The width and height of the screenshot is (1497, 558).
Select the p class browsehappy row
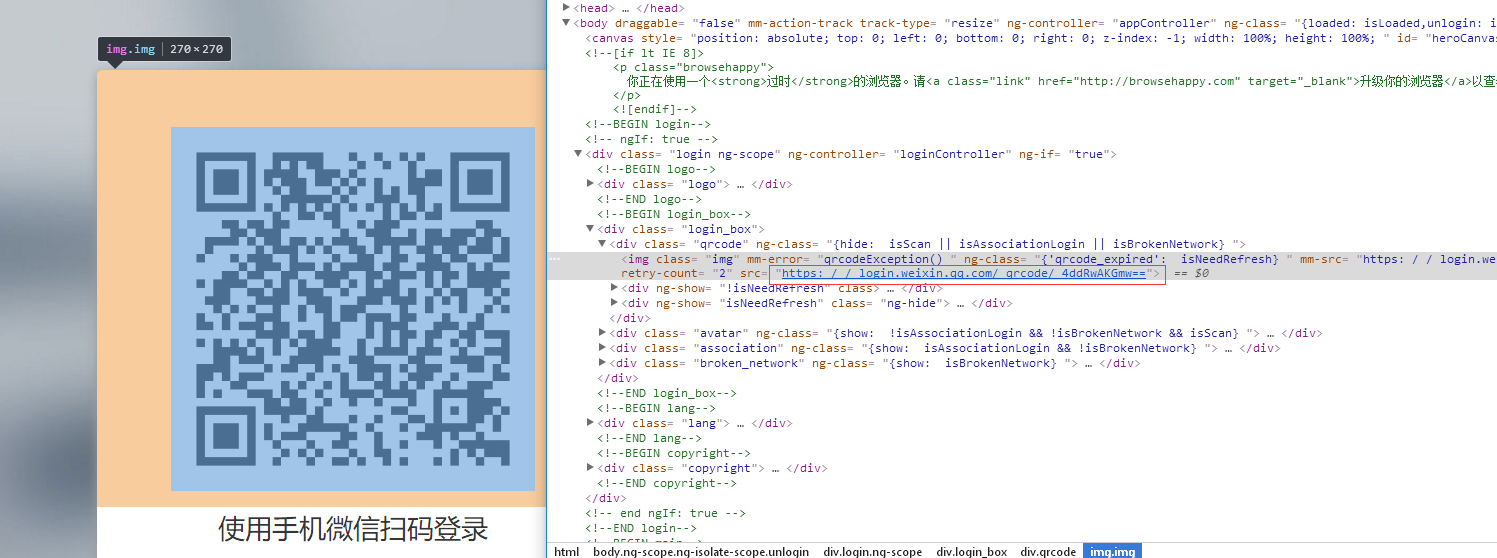(694, 68)
